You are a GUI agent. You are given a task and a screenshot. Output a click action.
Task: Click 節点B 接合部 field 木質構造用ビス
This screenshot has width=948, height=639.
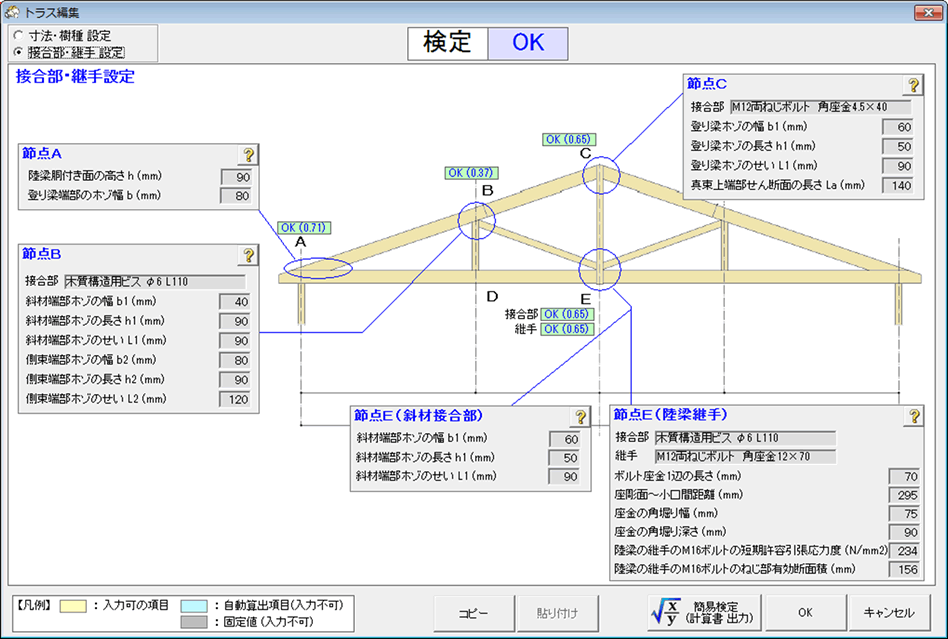[155, 282]
